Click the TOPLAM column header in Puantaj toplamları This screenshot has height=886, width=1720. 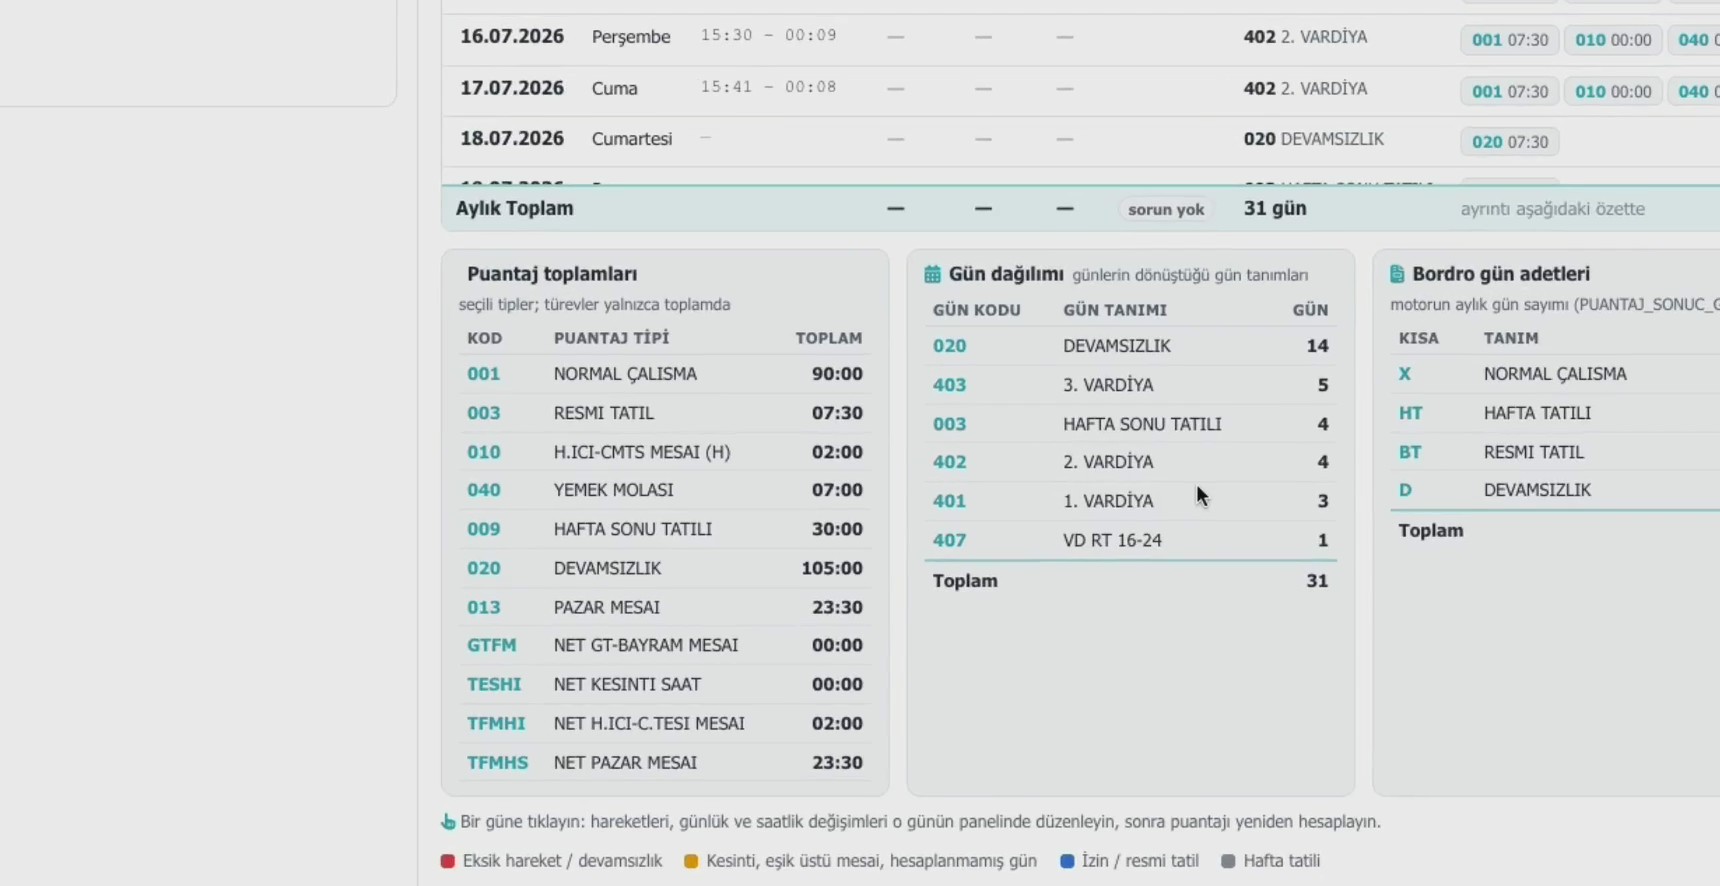829,338
